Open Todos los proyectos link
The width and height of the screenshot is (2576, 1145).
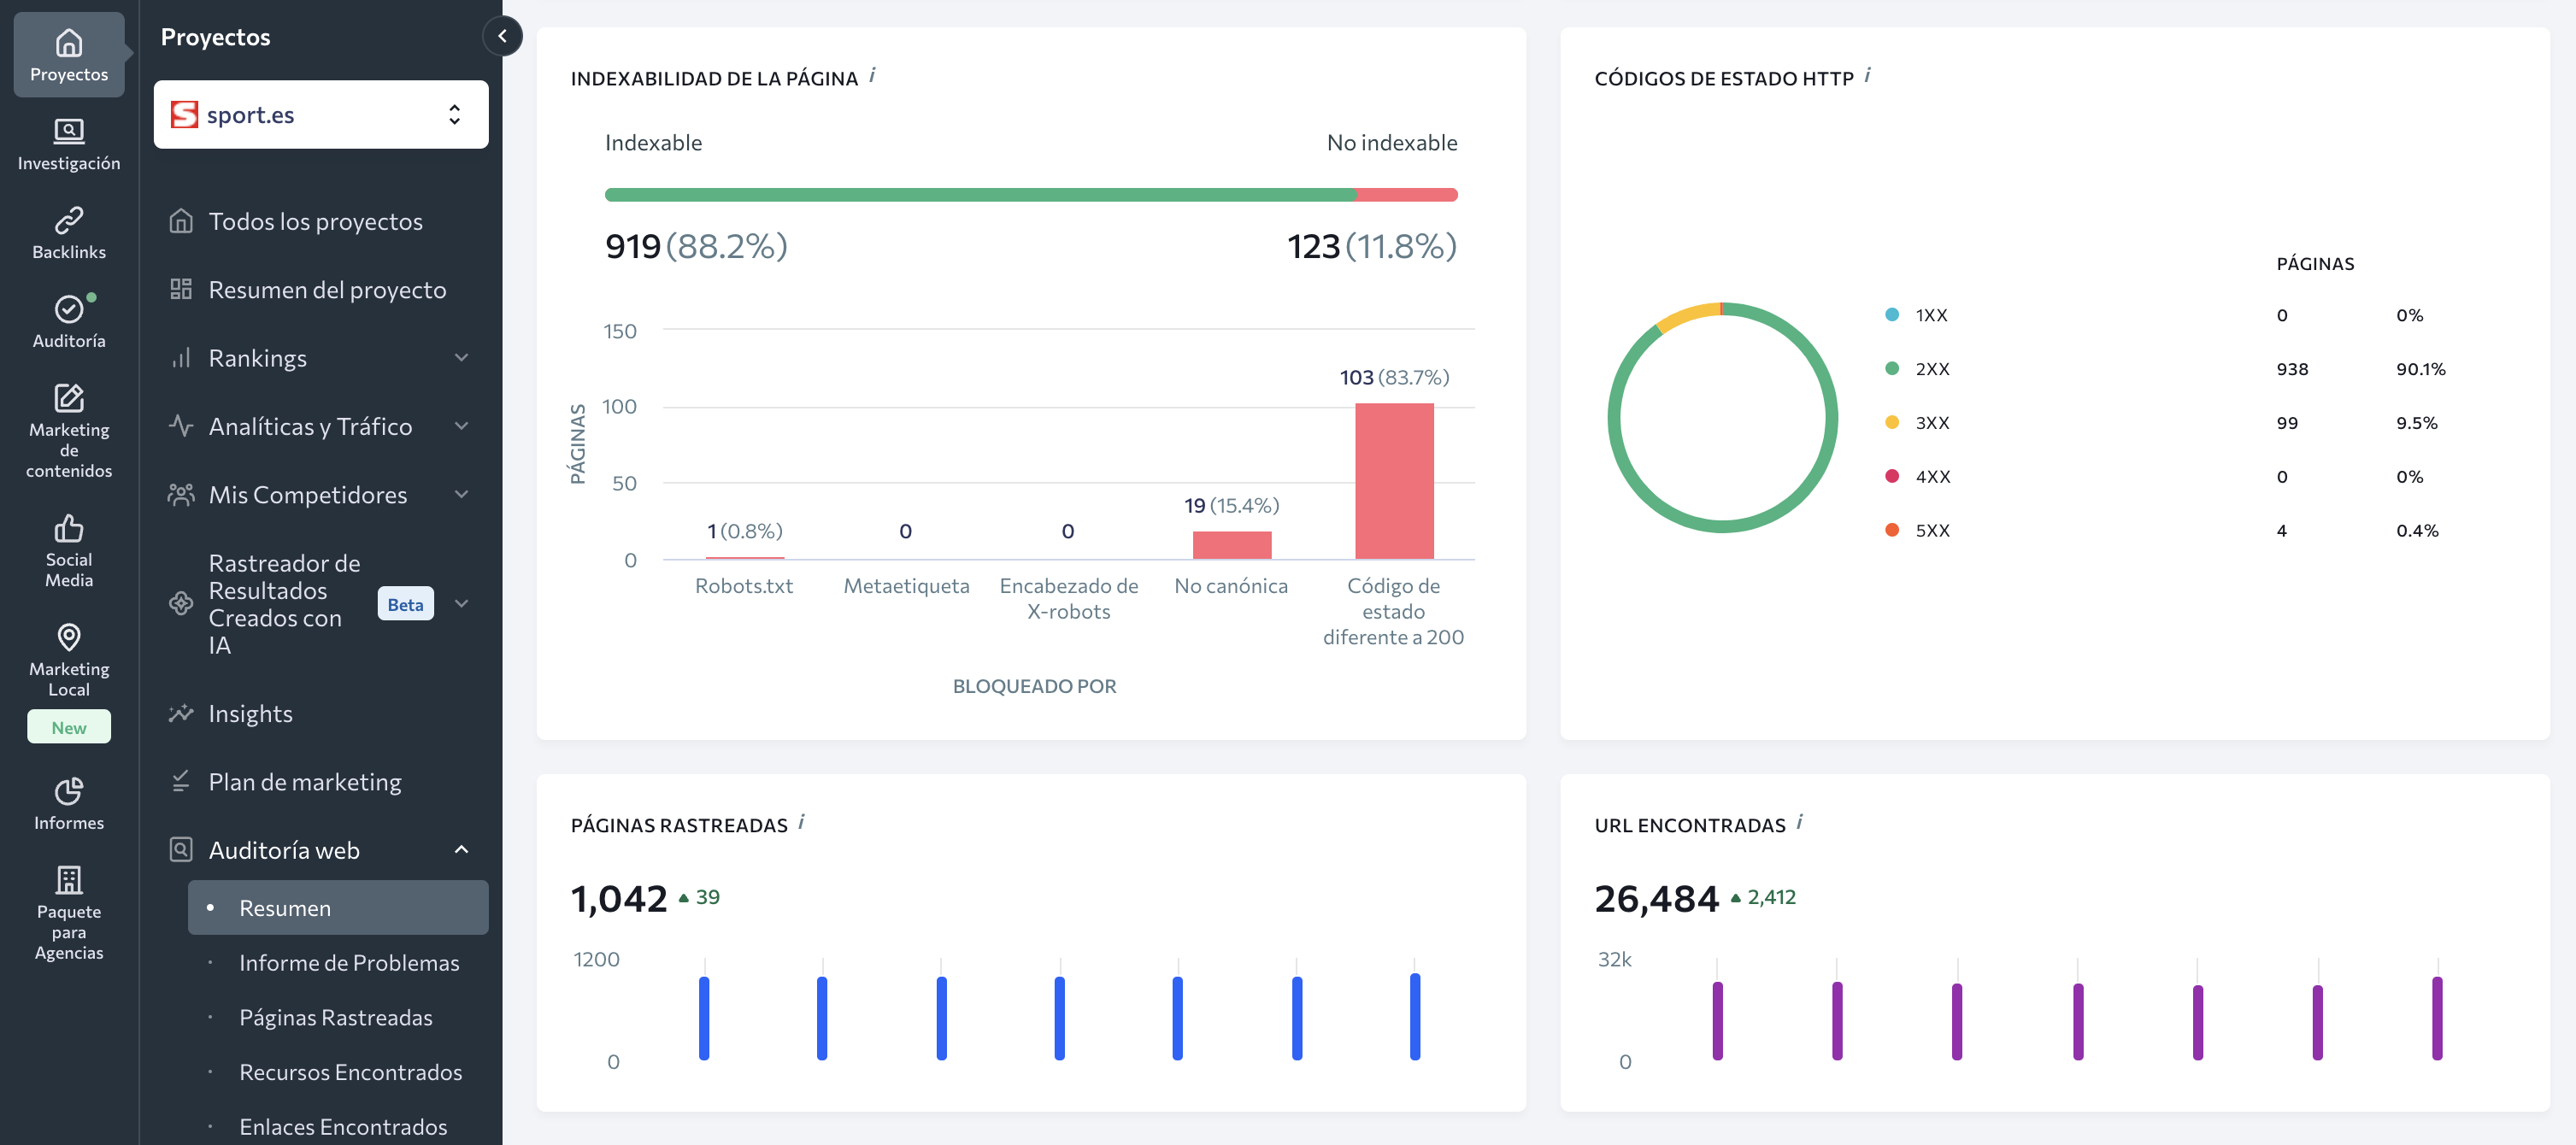(x=315, y=221)
